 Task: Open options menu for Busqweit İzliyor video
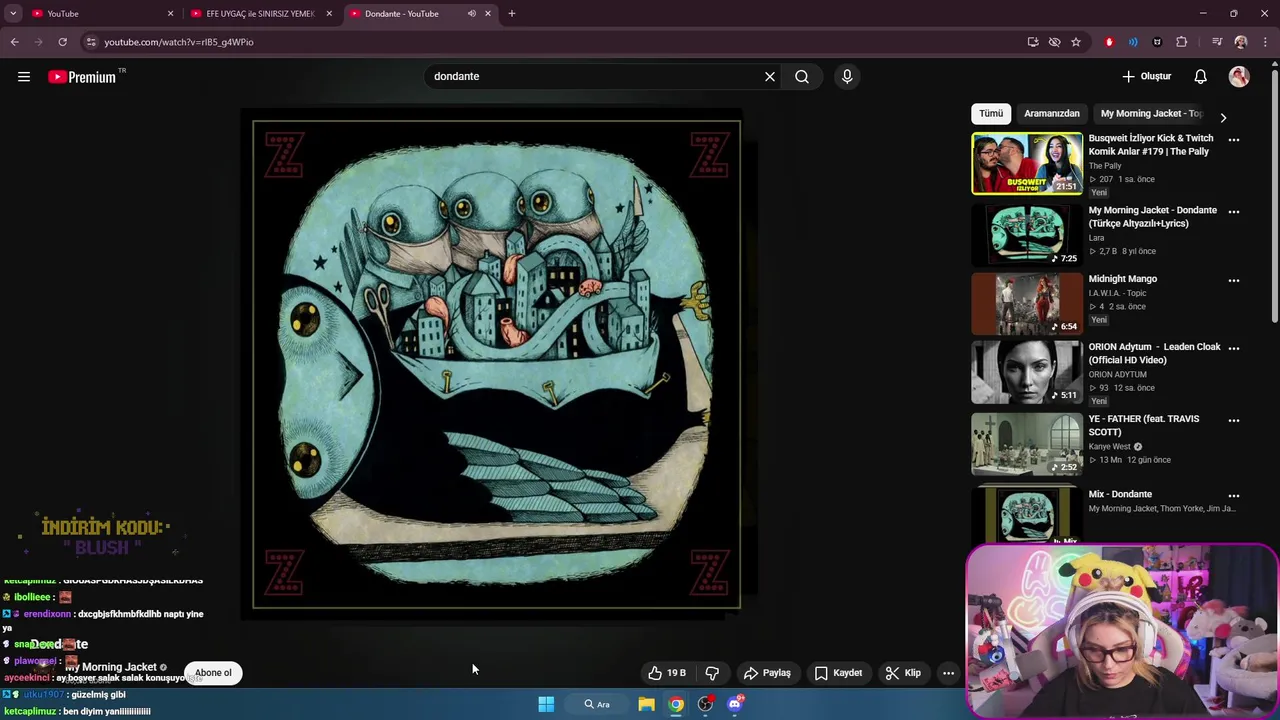[1234, 140]
